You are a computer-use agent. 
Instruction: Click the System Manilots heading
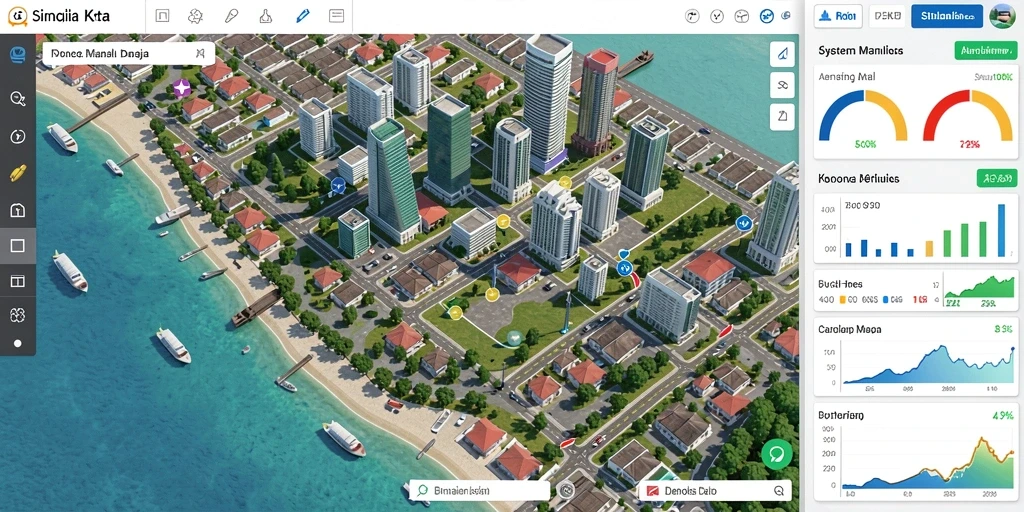(861, 50)
